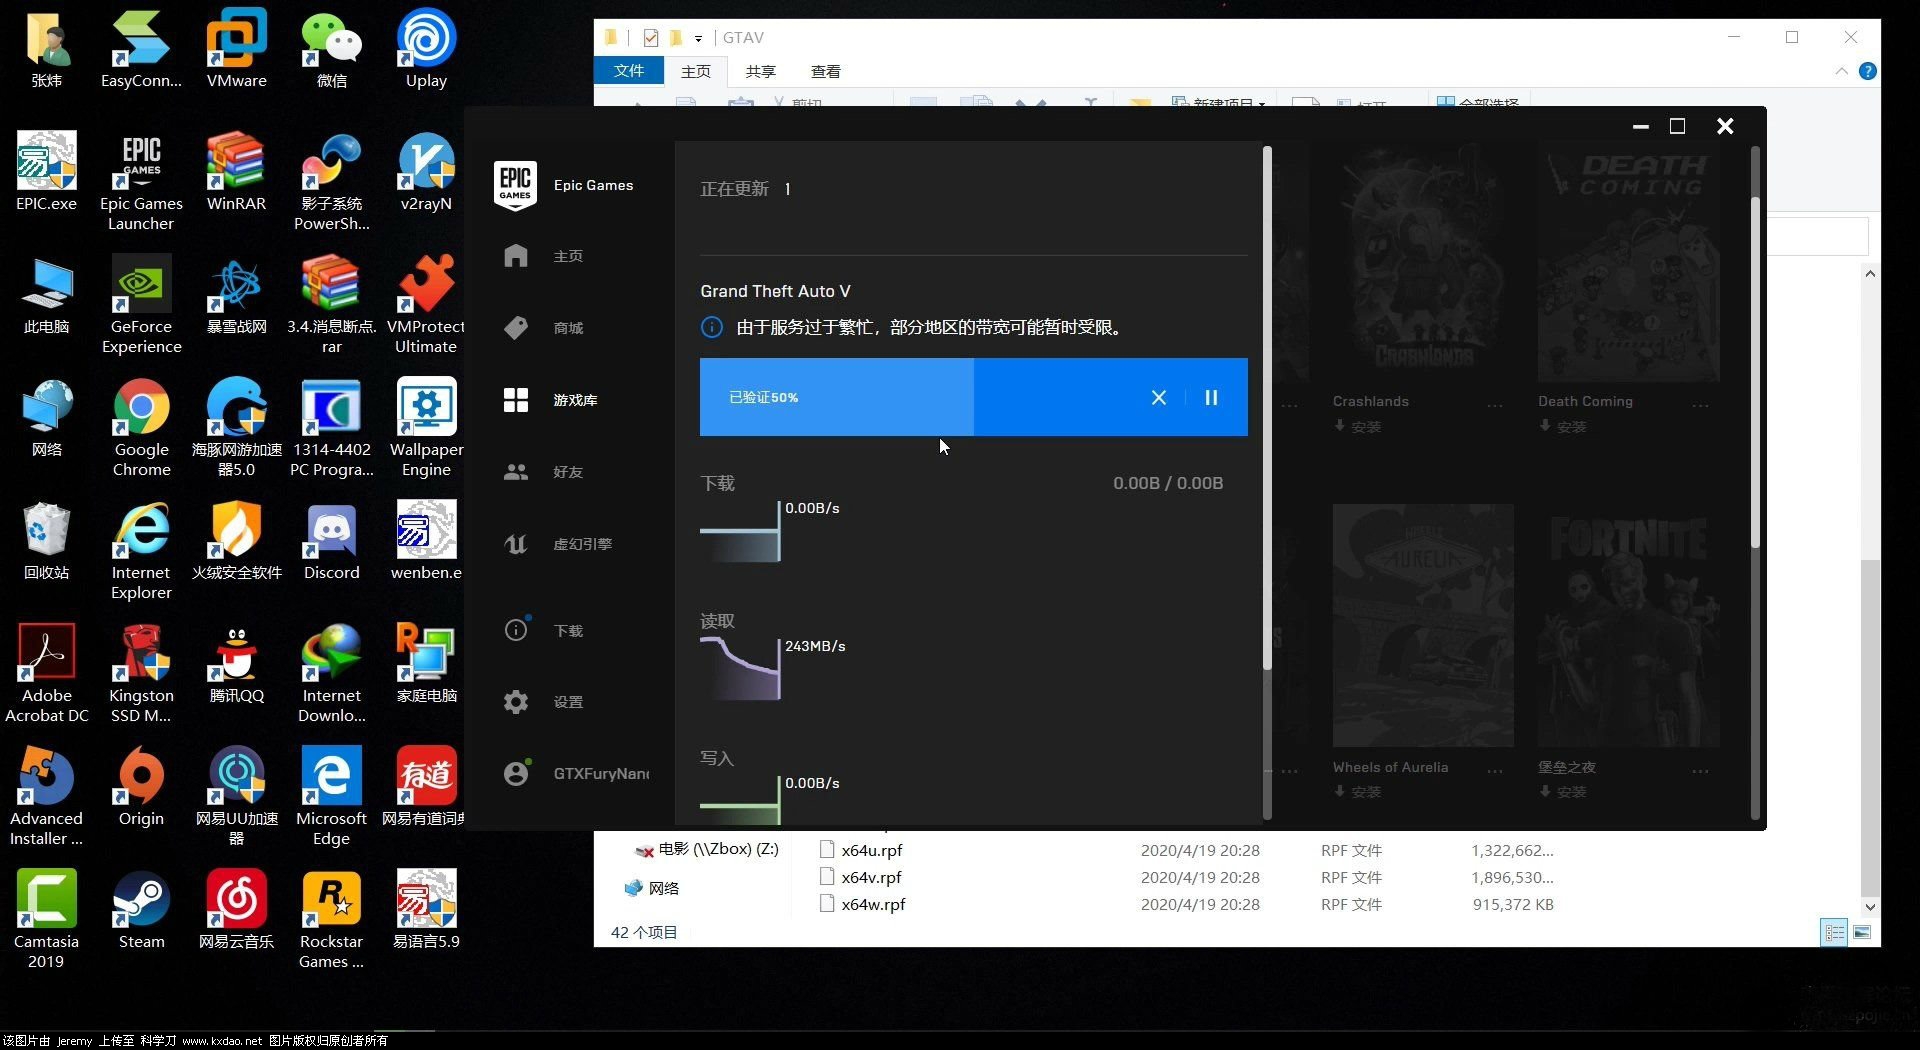Switch to 主页 tab in GTAV Explorer

[x=696, y=71]
